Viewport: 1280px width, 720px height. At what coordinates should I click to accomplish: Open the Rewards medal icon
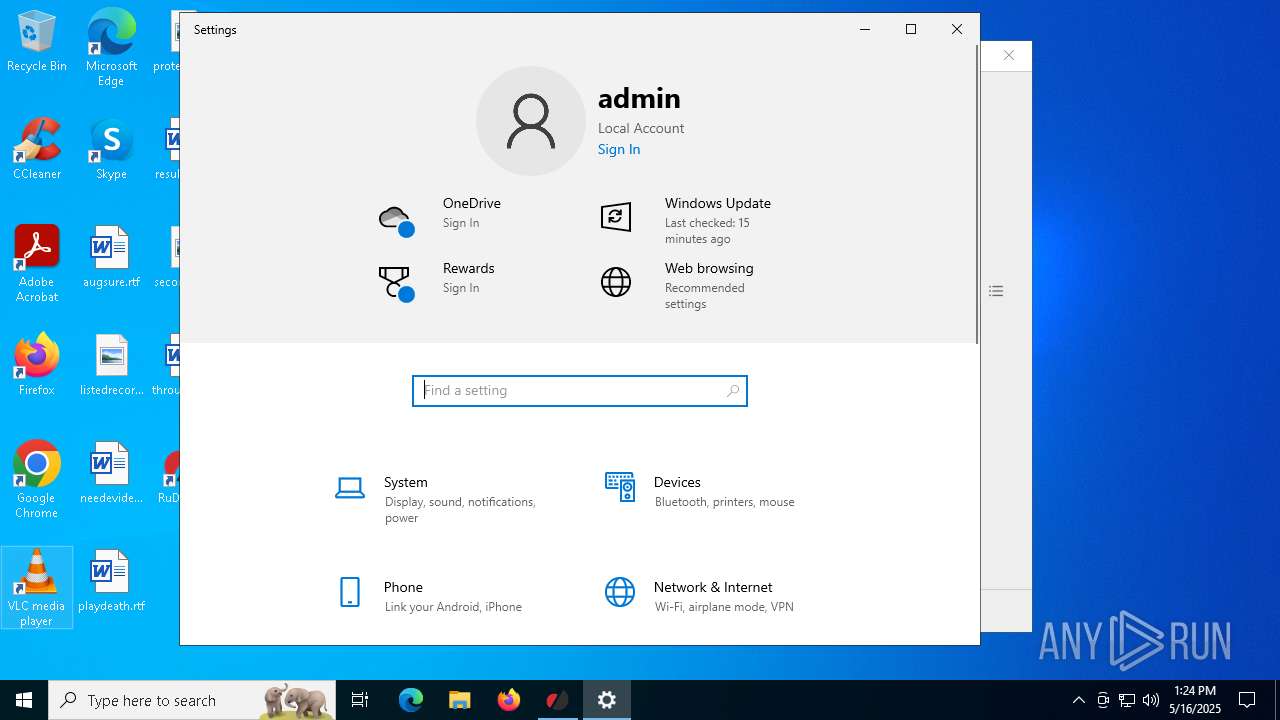[396, 284]
